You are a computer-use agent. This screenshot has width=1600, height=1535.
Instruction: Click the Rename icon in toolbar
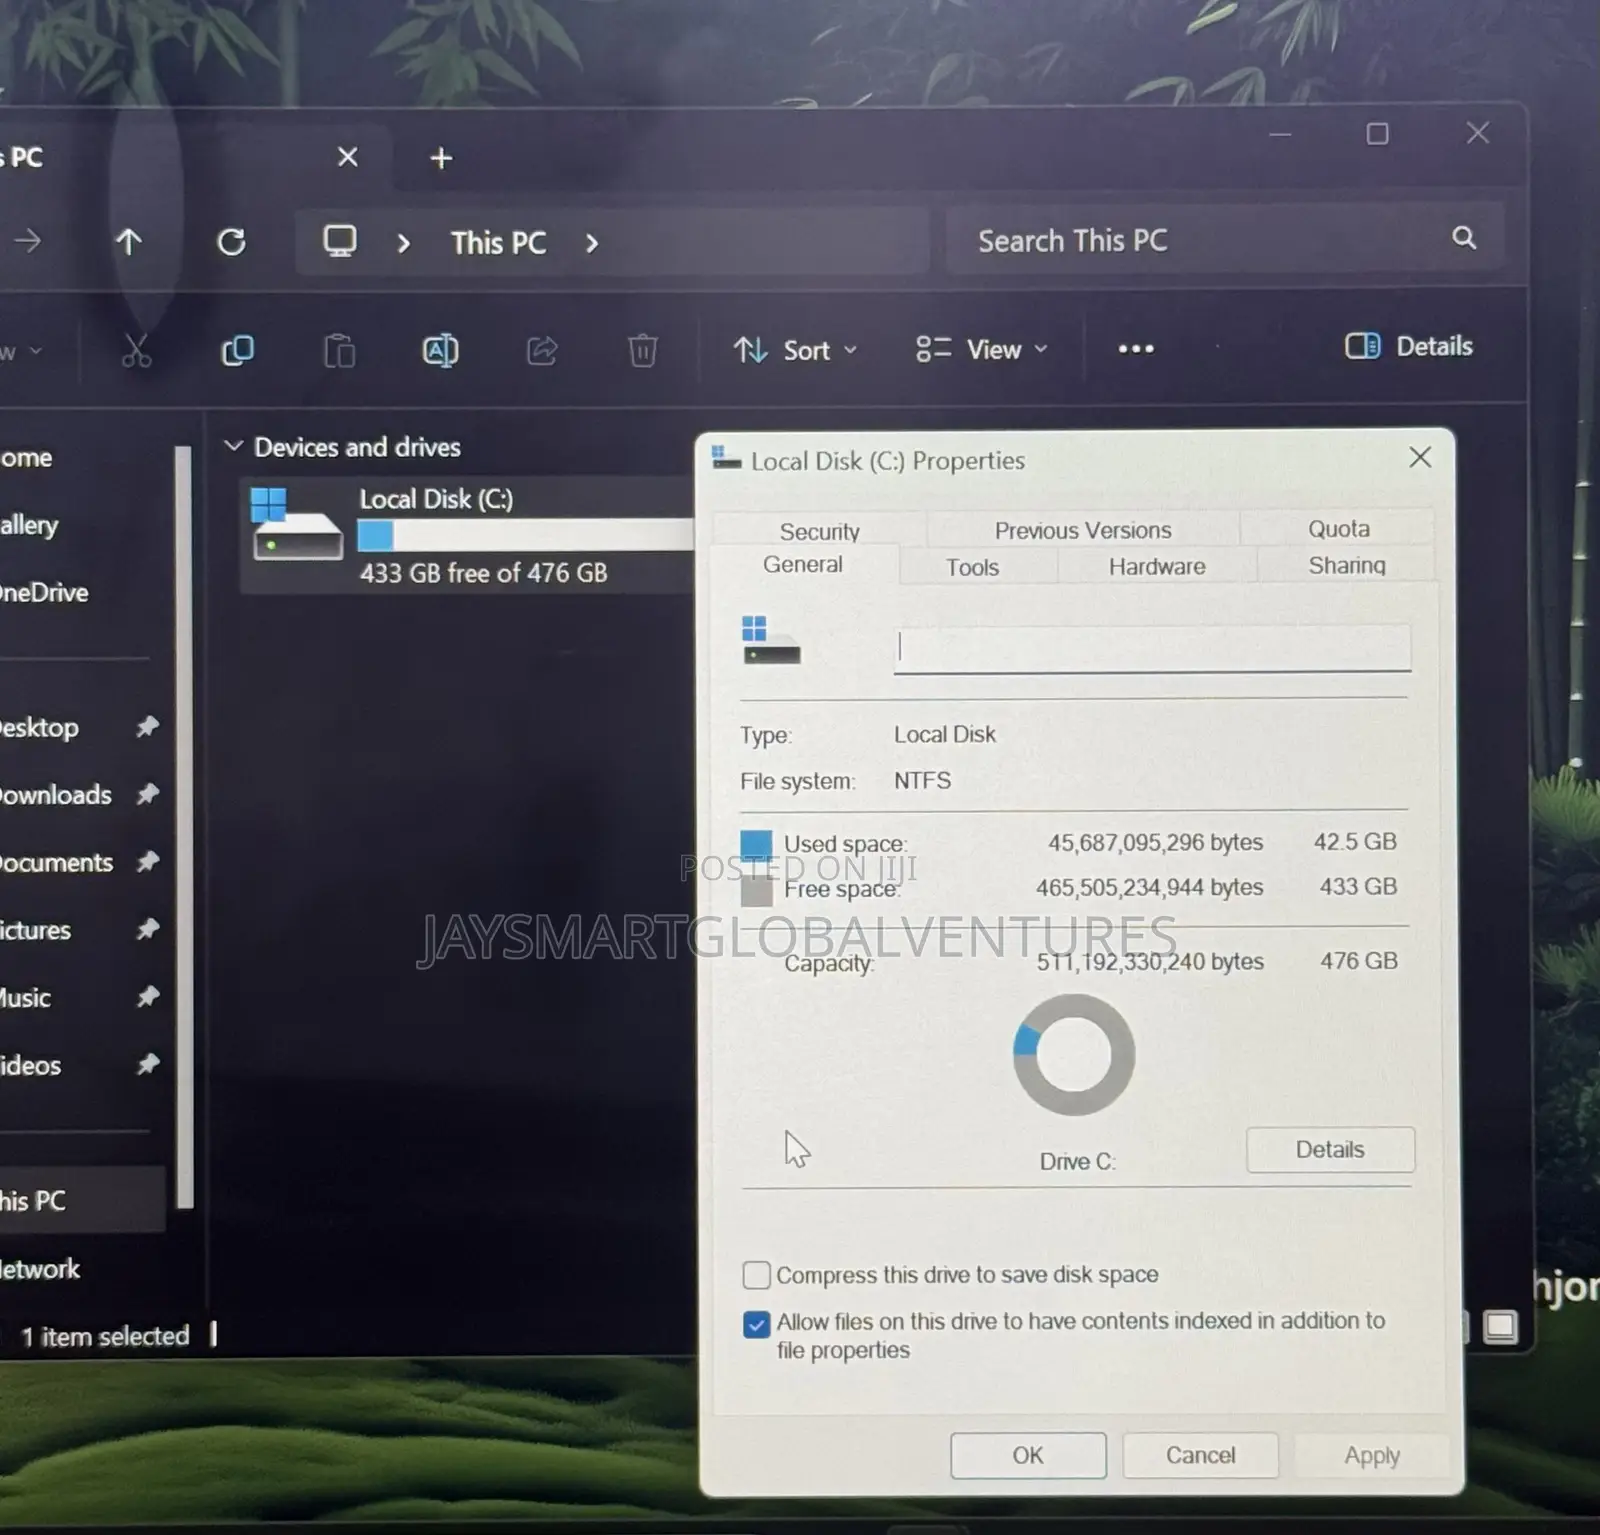[440, 350]
